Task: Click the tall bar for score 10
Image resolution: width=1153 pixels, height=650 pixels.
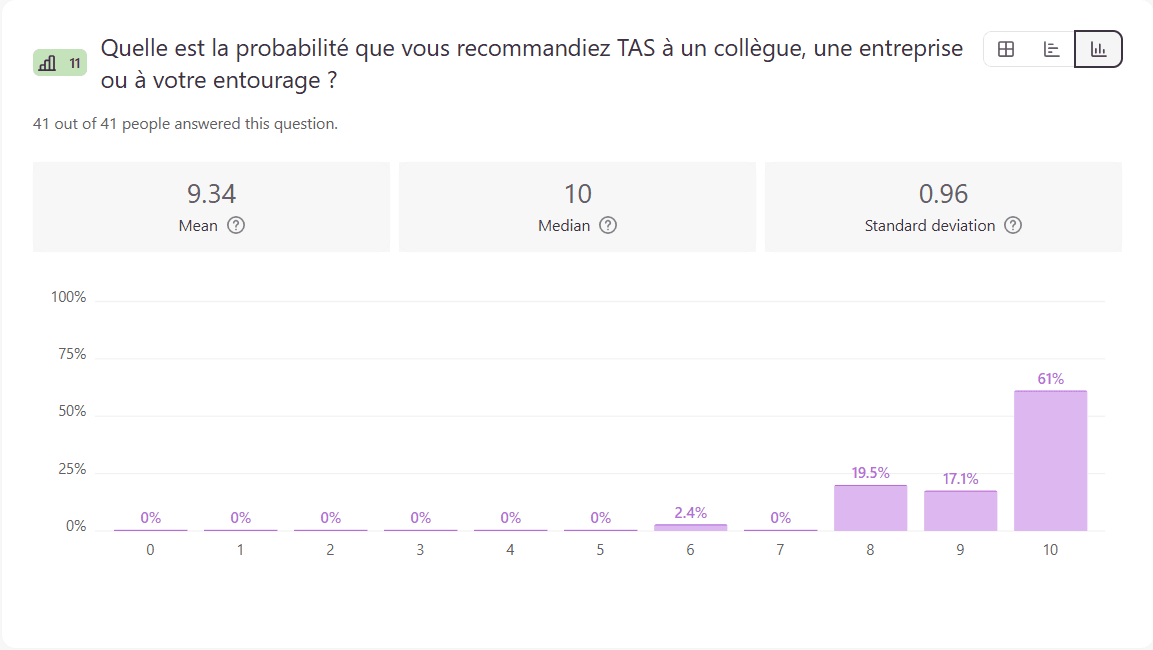Action: point(1050,460)
